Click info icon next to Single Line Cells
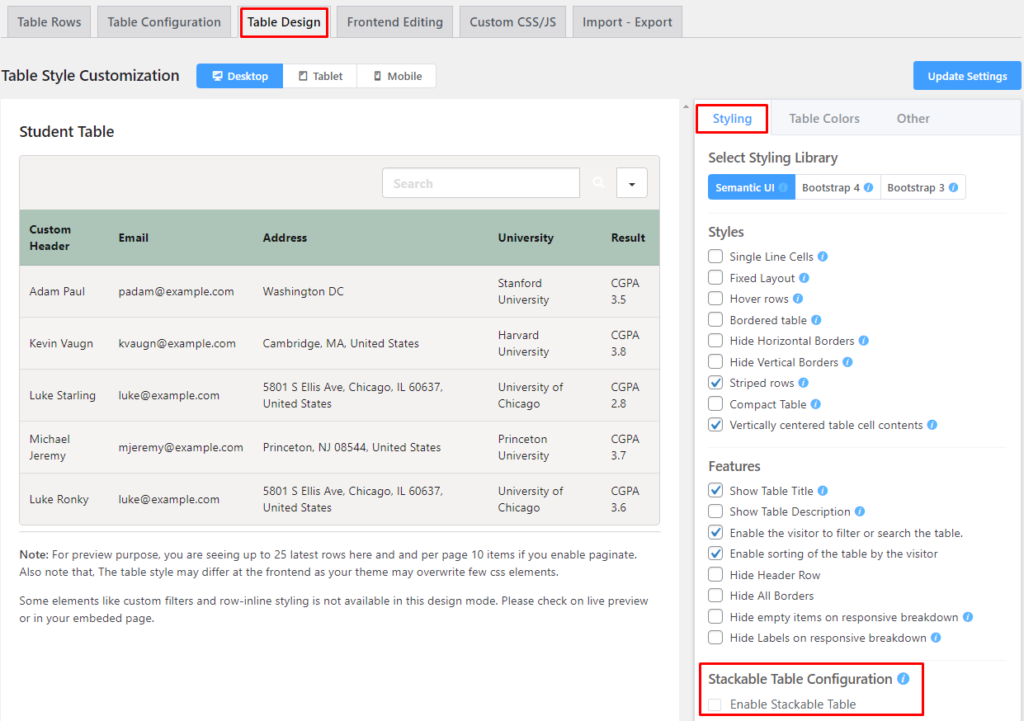 [823, 257]
